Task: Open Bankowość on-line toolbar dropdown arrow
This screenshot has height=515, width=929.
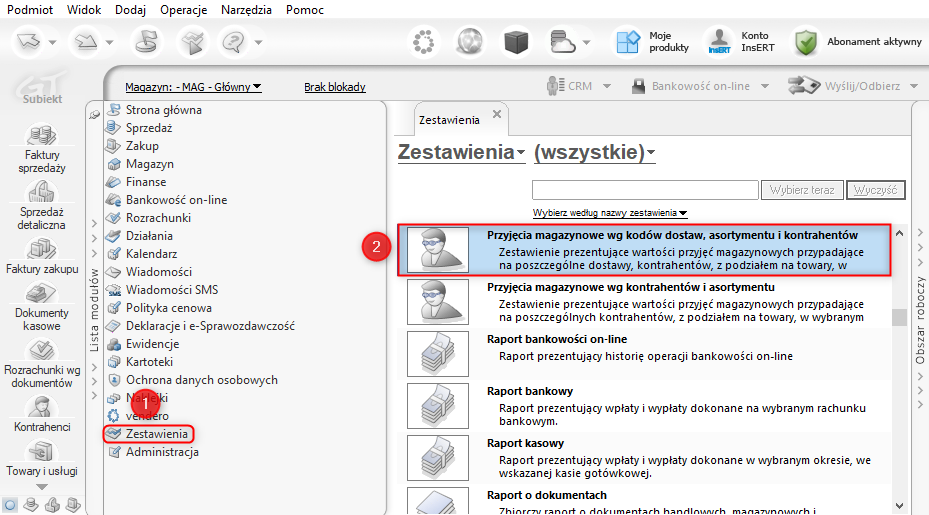Action: coord(765,87)
